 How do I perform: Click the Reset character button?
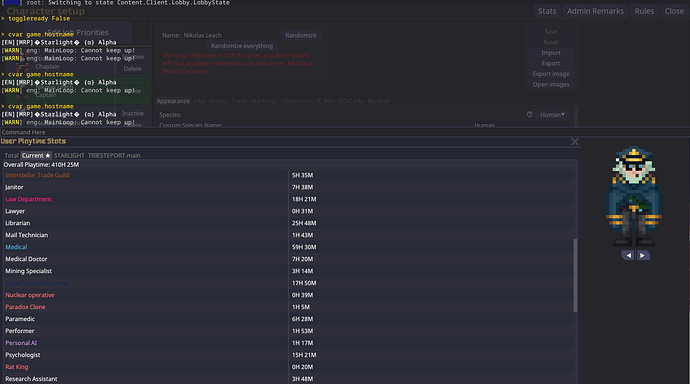(x=551, y=42)
